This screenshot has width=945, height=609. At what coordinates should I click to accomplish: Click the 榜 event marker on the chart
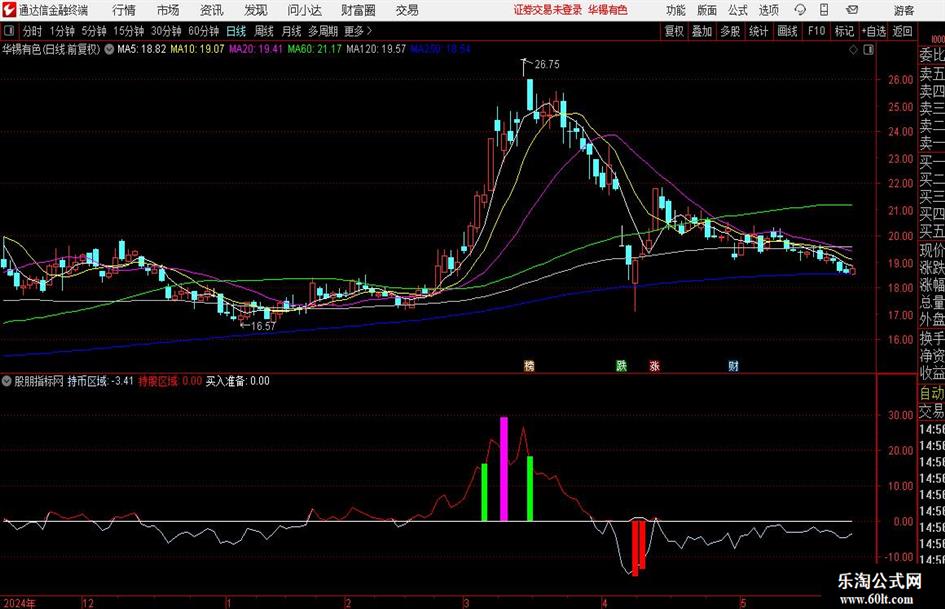[x=529, y=365]
